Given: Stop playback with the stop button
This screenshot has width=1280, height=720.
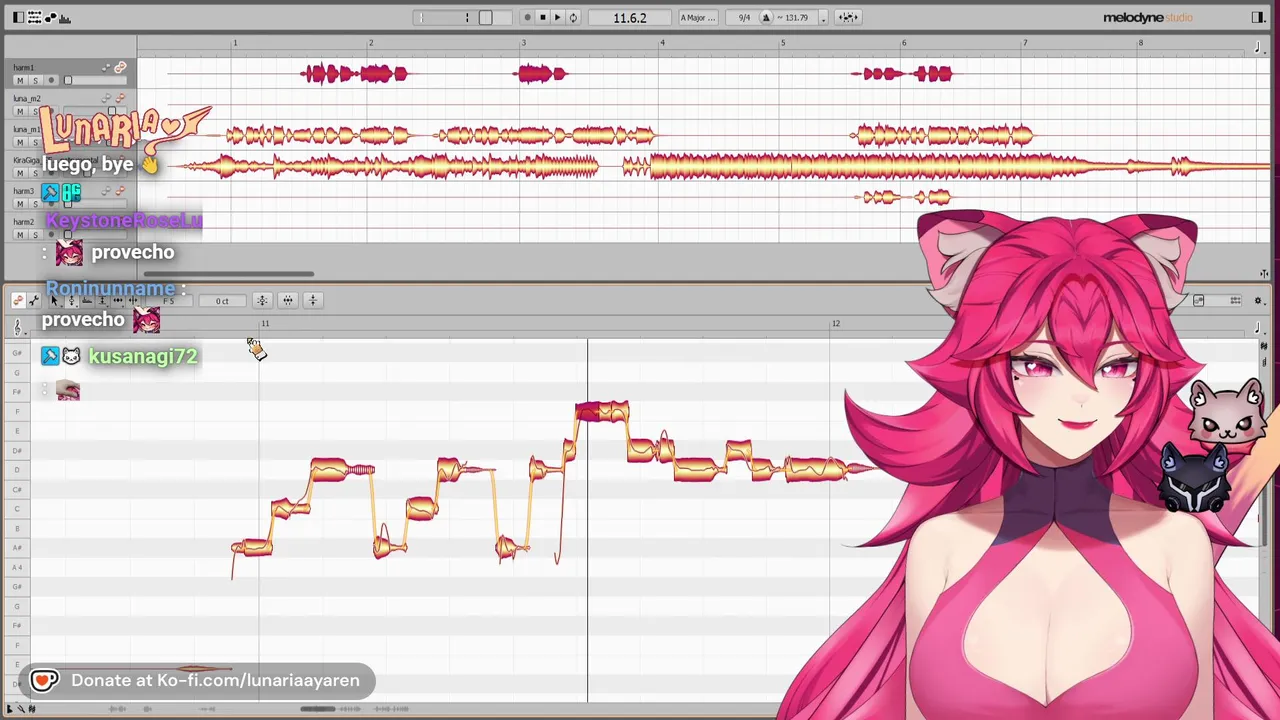Looking at the screenshot, I should [x=542, y=17].
